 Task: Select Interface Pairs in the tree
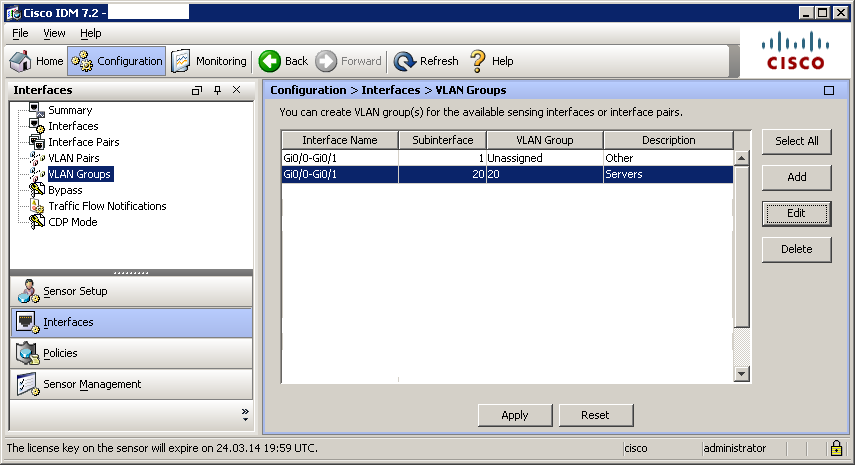[83, 142]
